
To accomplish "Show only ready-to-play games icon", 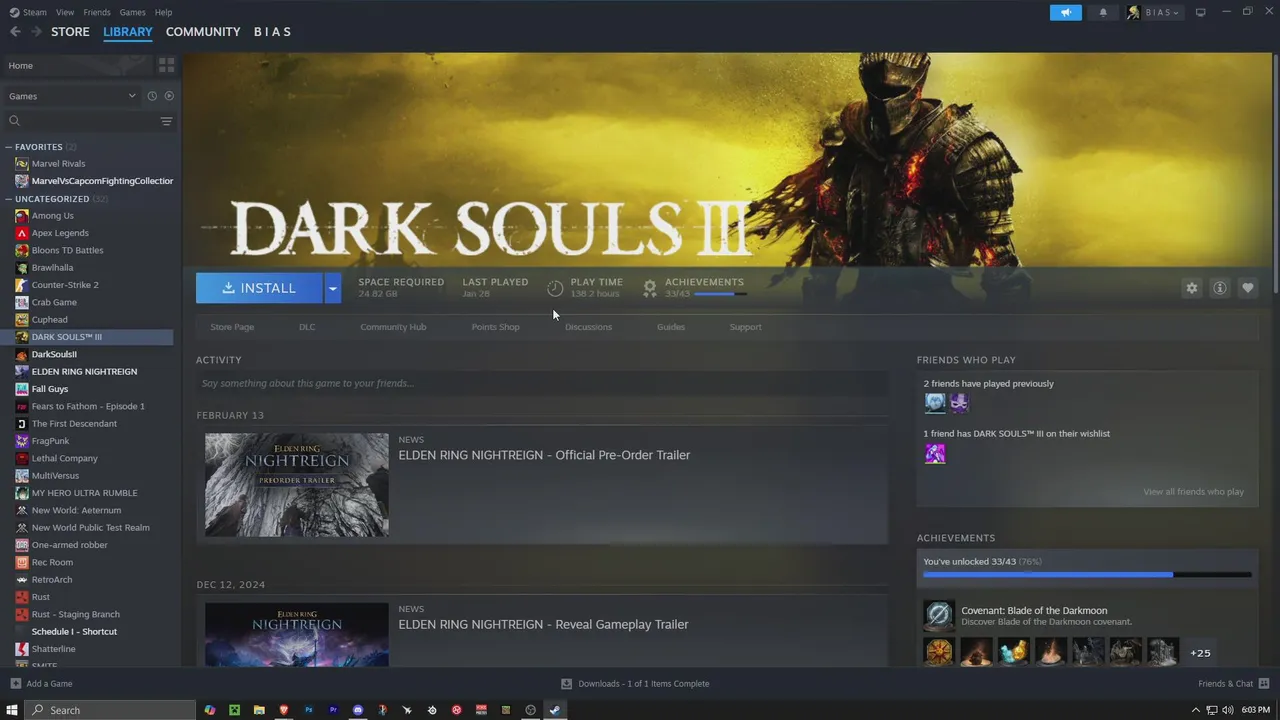I will (x=169, y=96).
